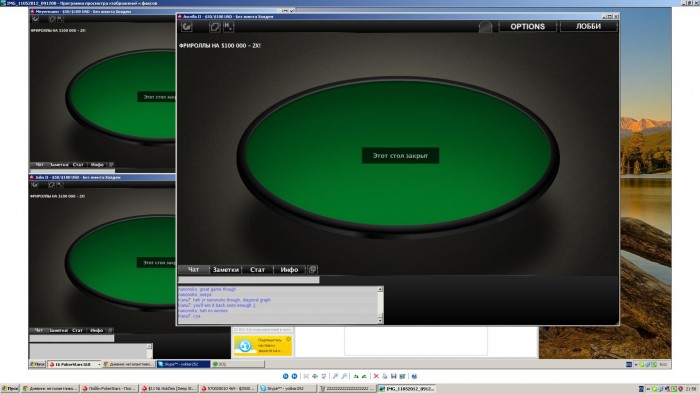Viewport: 700px width, 394px height.
Task: Rotate image counterclockwise in viewer toolbar
Action: click(x=364, y=376)
